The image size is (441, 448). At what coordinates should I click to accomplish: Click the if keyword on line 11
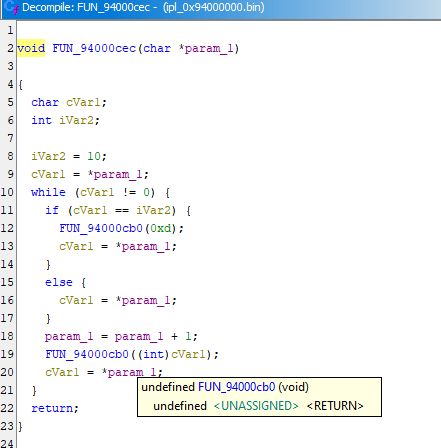(52, 210)
